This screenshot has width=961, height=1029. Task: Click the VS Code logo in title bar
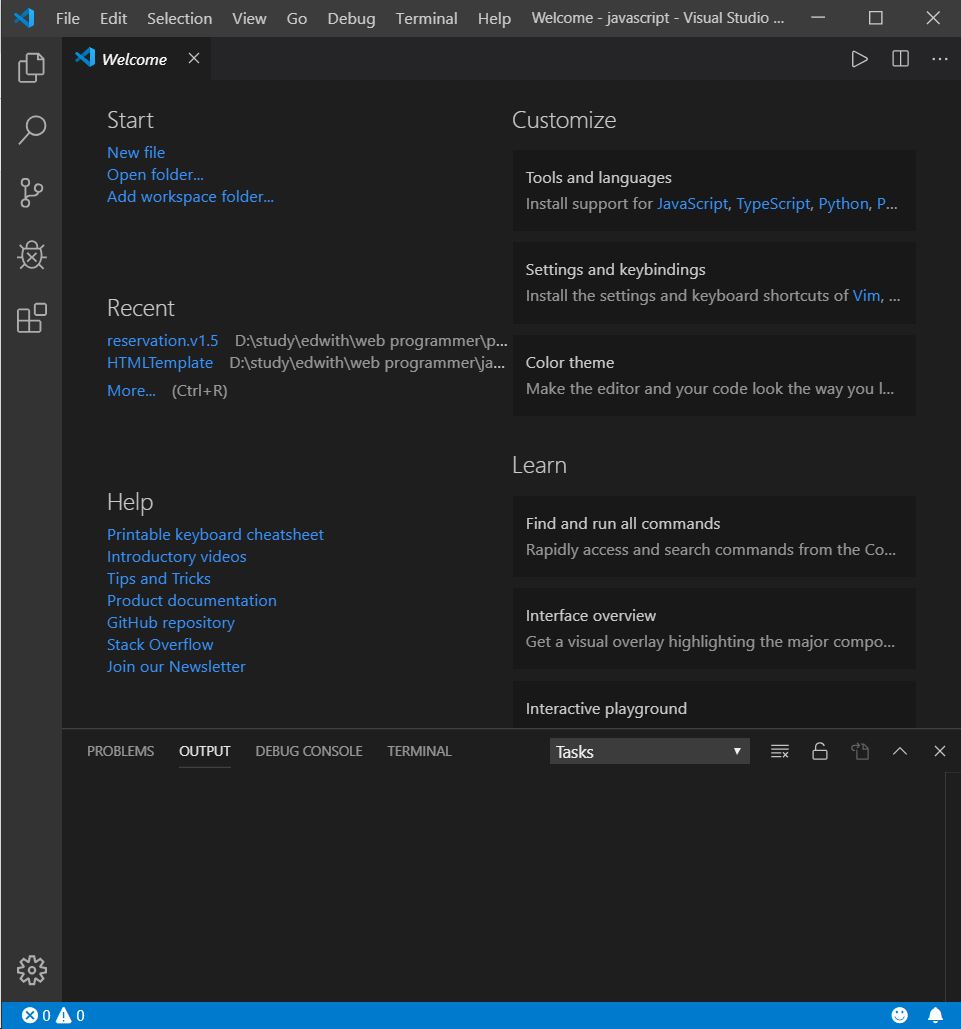(24, 18)
